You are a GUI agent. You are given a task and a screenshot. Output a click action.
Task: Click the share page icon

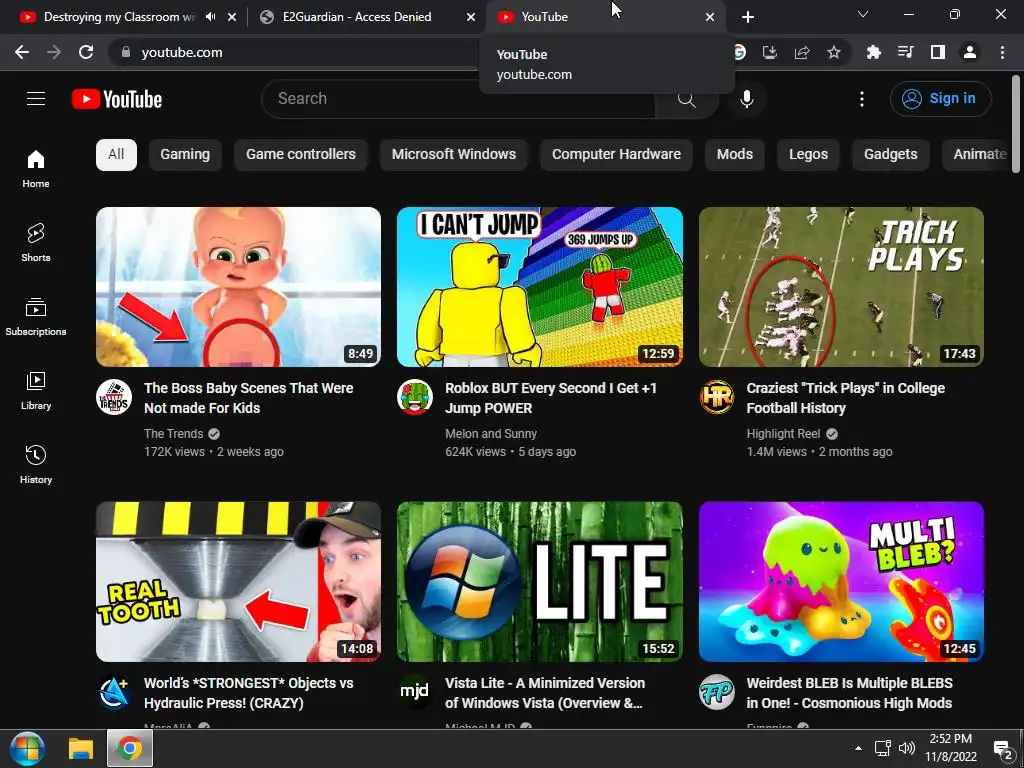click(802, 52)
